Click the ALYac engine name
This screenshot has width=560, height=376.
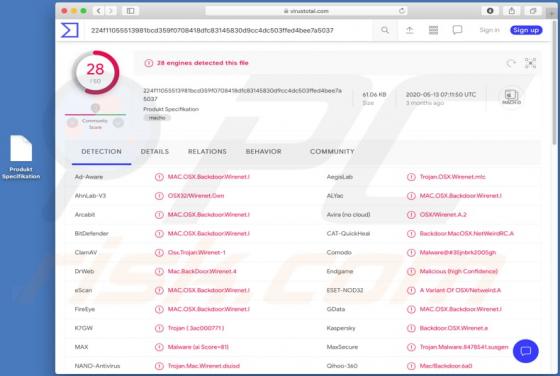(335, 196)
